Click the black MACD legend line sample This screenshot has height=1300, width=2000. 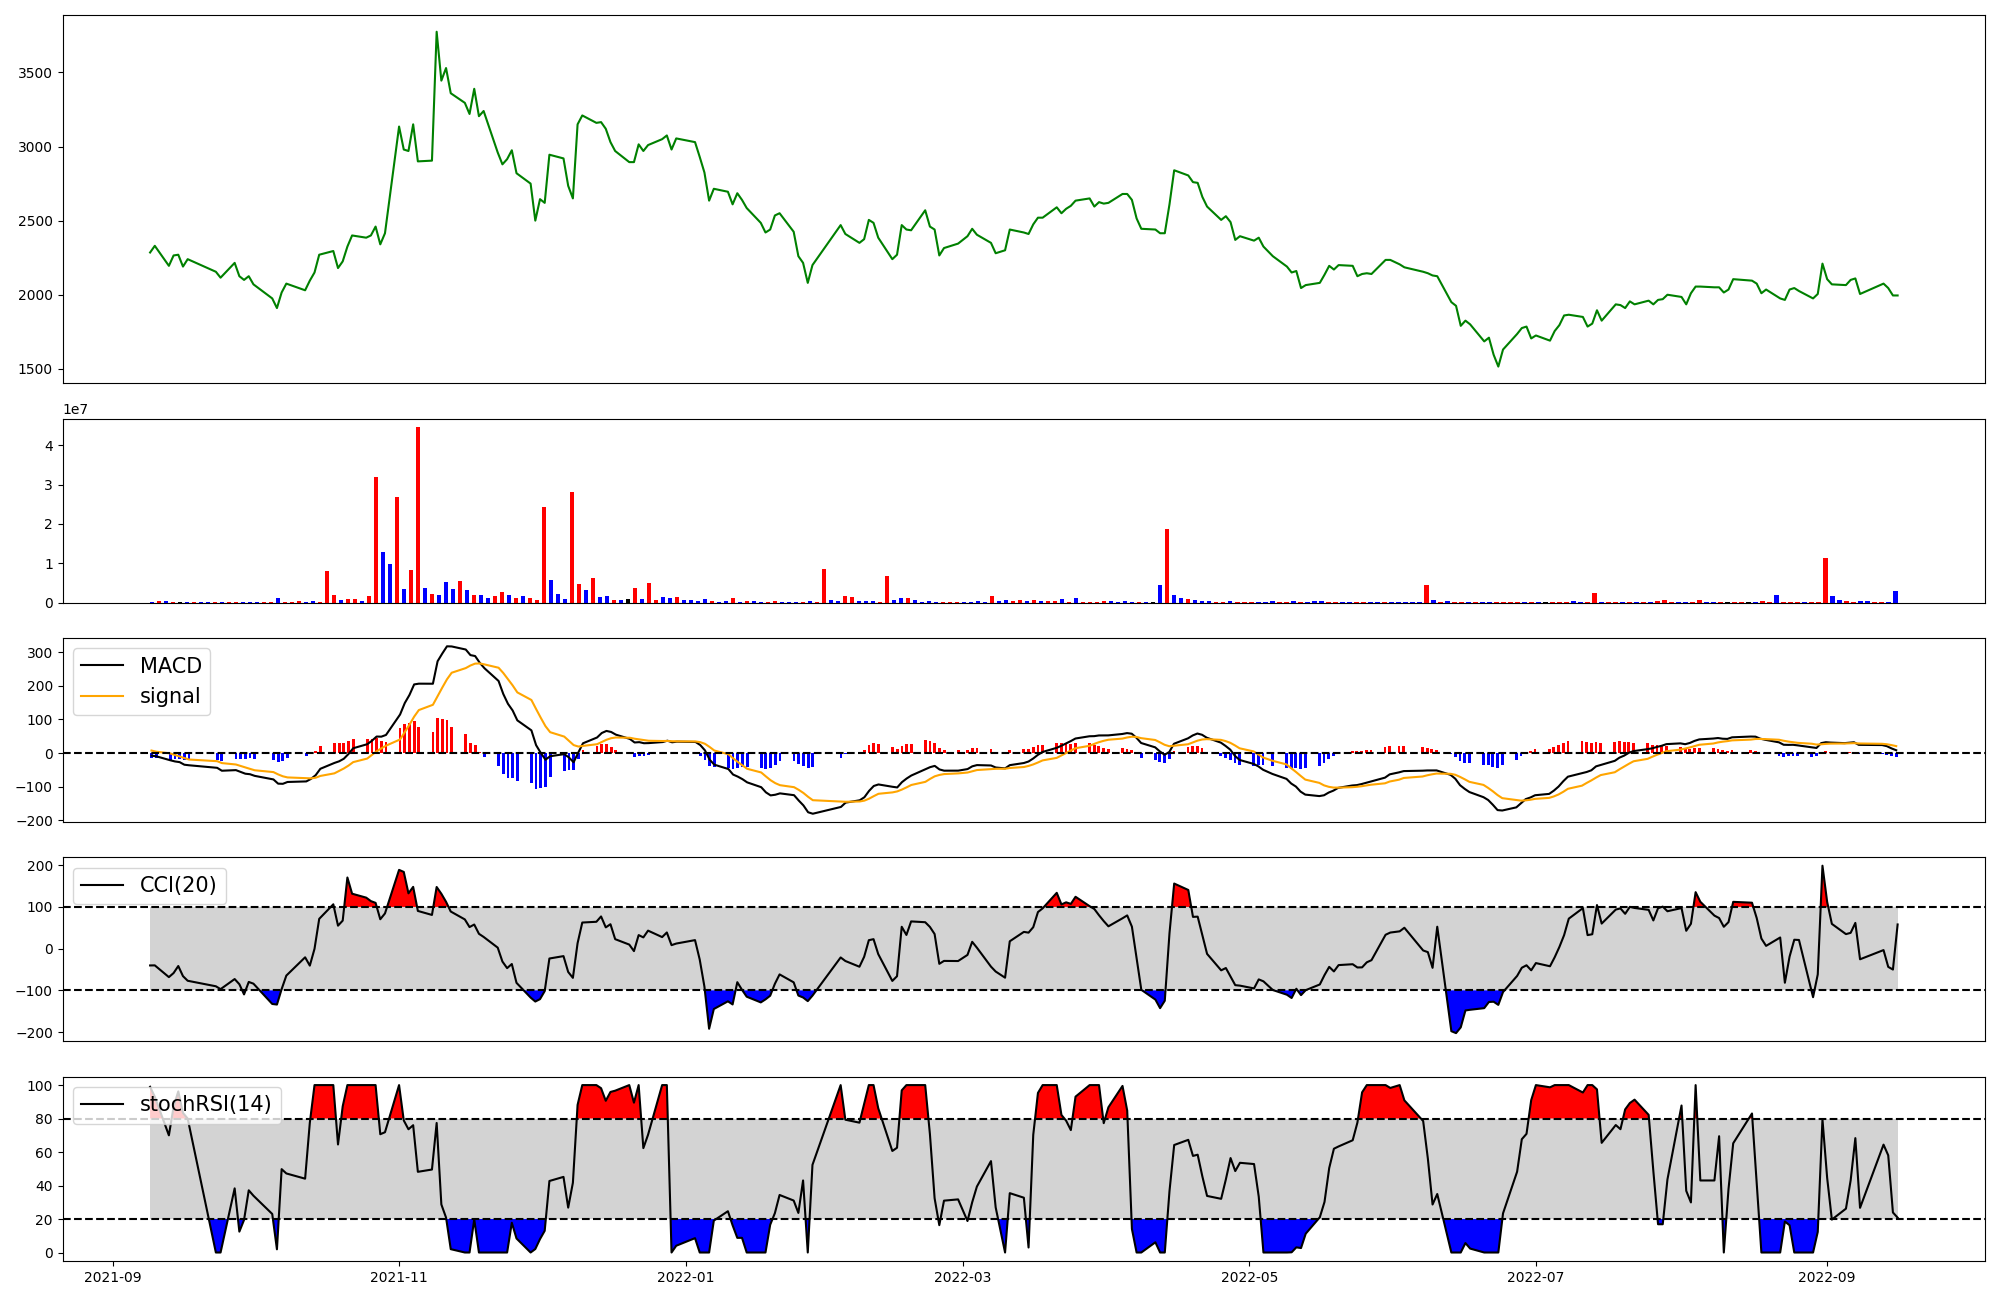point(102,666)
